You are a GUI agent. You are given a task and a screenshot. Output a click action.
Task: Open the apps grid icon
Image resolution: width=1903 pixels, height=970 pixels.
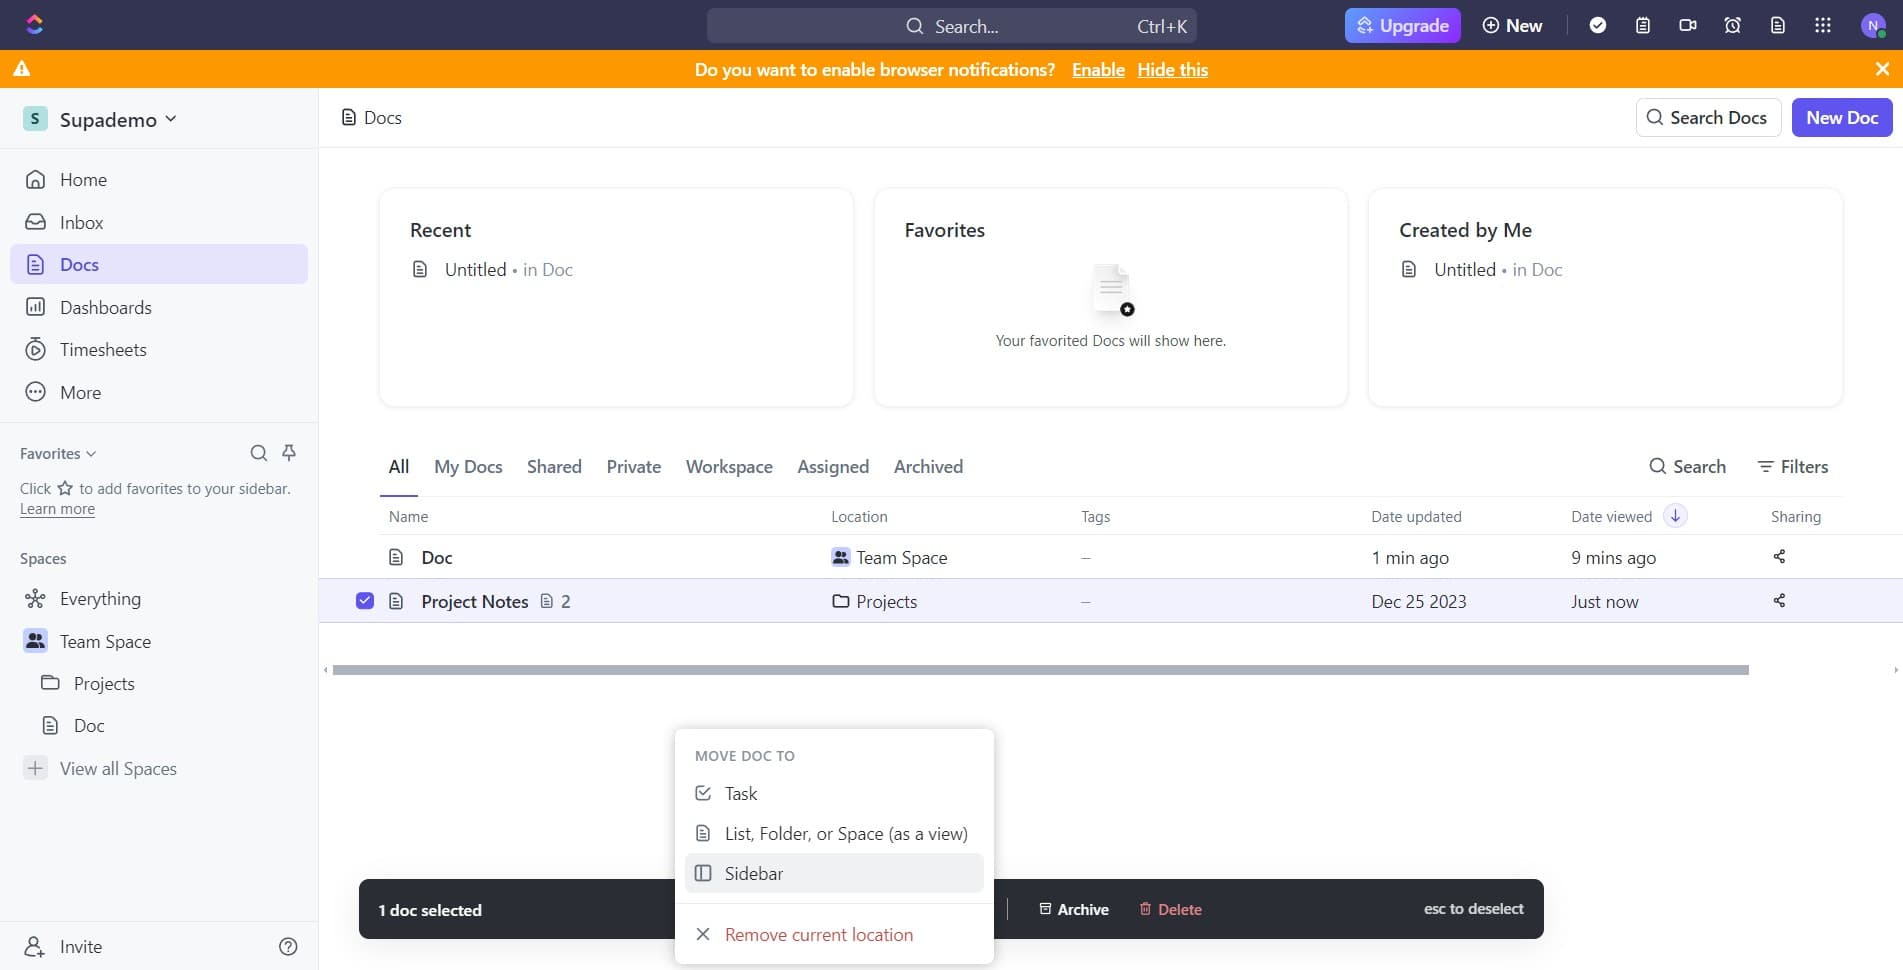[1822, 25]
